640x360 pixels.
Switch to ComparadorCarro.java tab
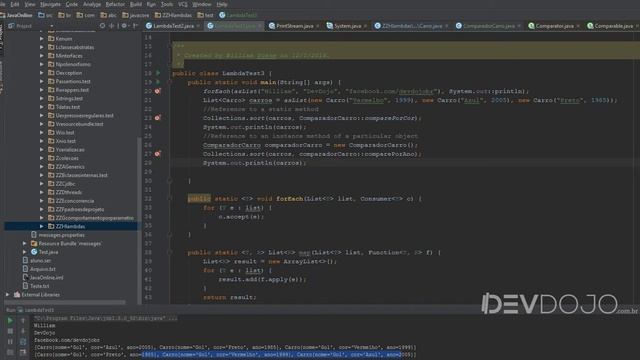(489, 26)
